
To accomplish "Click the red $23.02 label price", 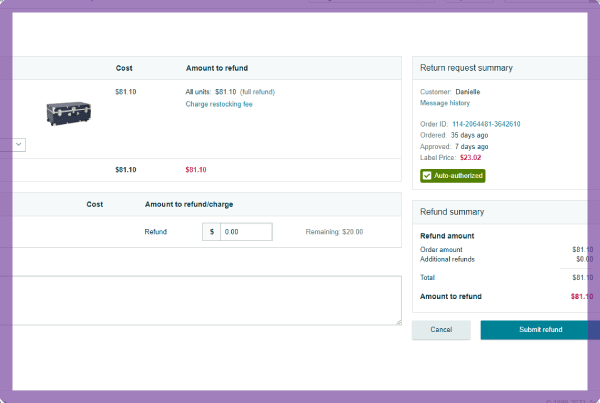I will pos(470,157).
